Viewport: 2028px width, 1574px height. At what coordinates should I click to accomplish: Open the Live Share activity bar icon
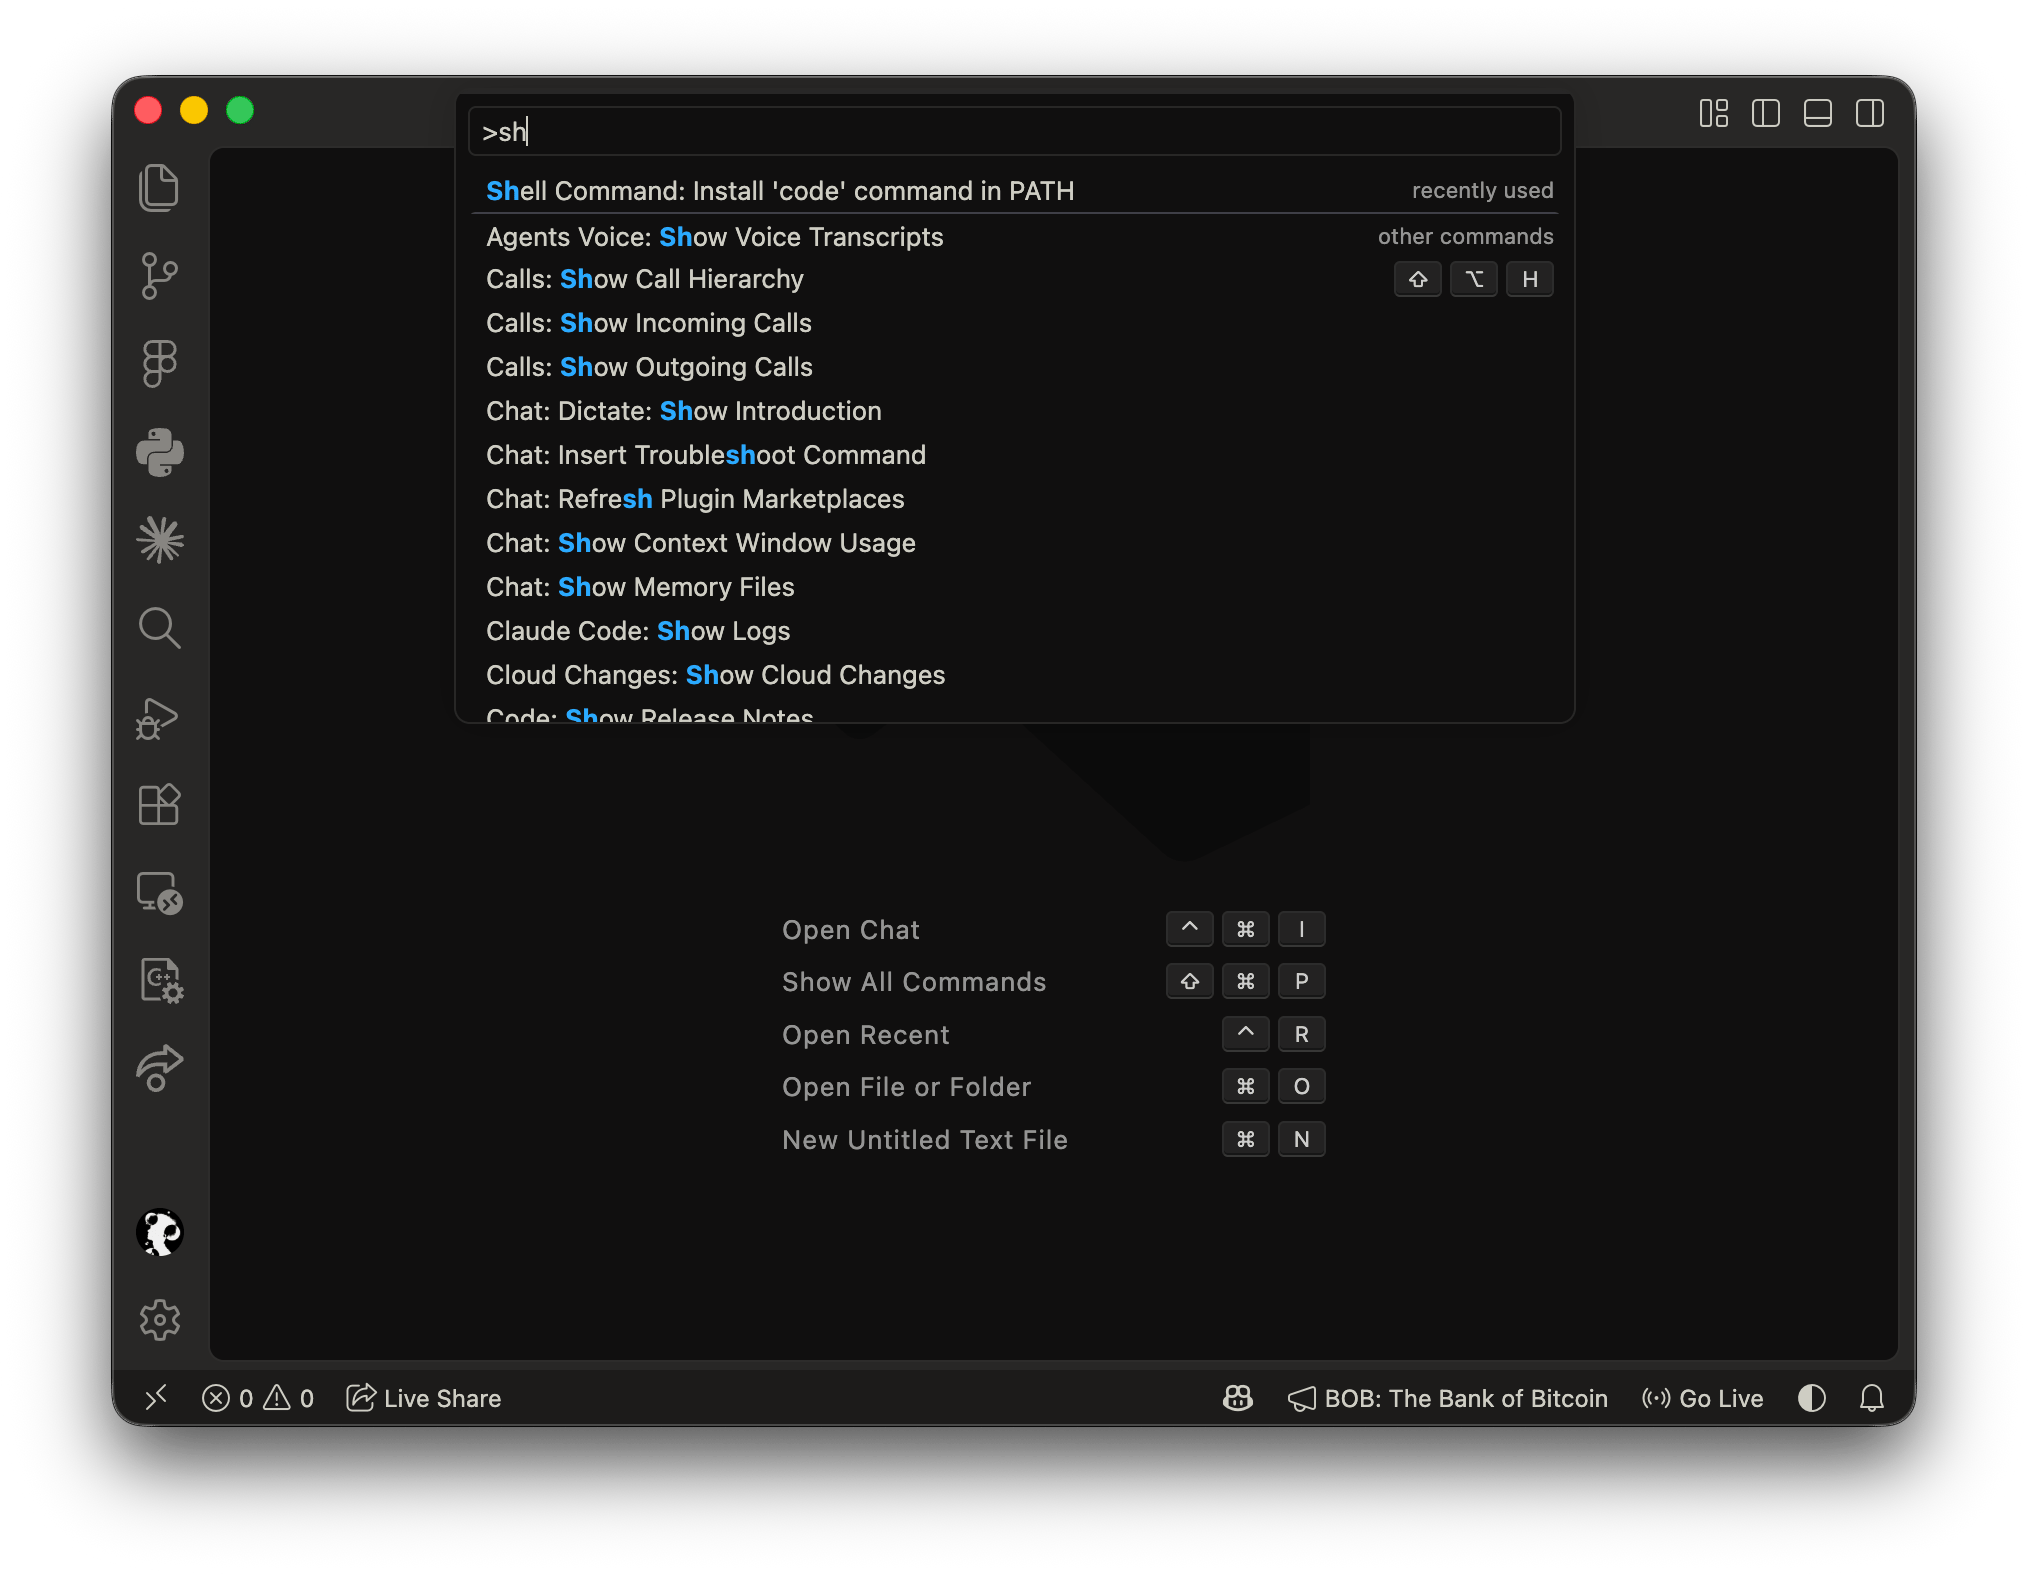[160, 1068]
